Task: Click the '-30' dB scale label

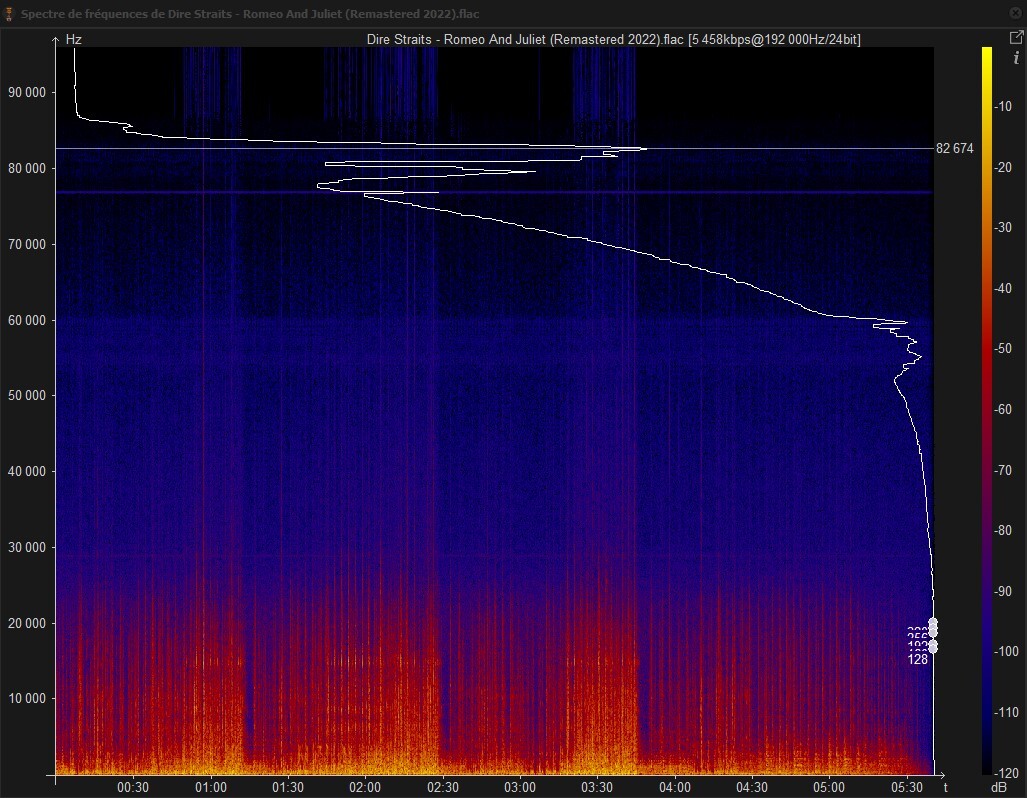Action: point(1003,228)
